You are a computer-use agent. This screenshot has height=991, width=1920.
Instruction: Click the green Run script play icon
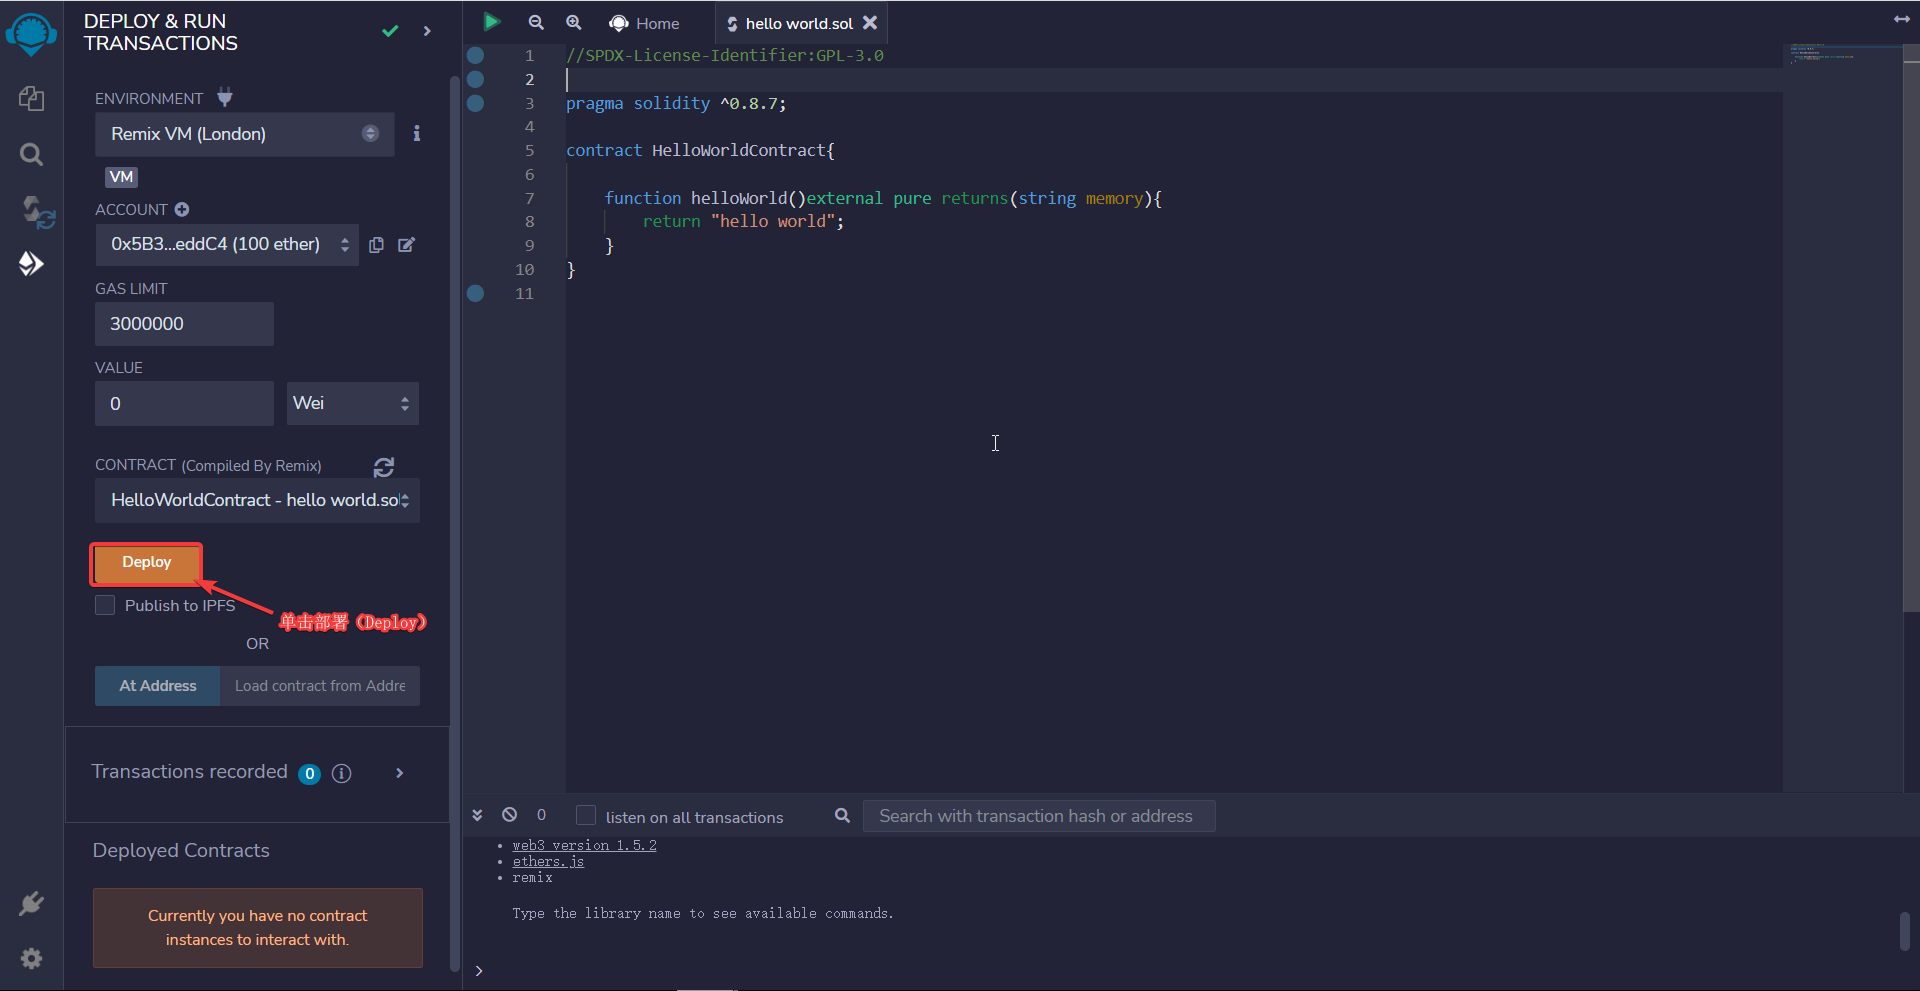click(x=491, y=22)
